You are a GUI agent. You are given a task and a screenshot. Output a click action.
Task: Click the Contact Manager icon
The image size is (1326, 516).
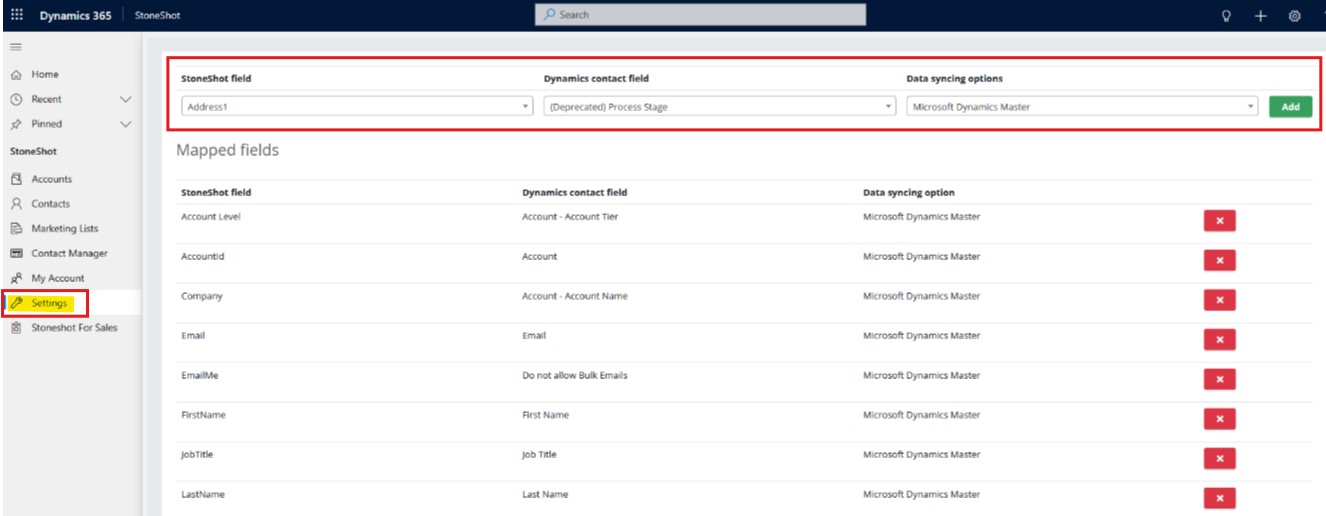pos(16,253)
